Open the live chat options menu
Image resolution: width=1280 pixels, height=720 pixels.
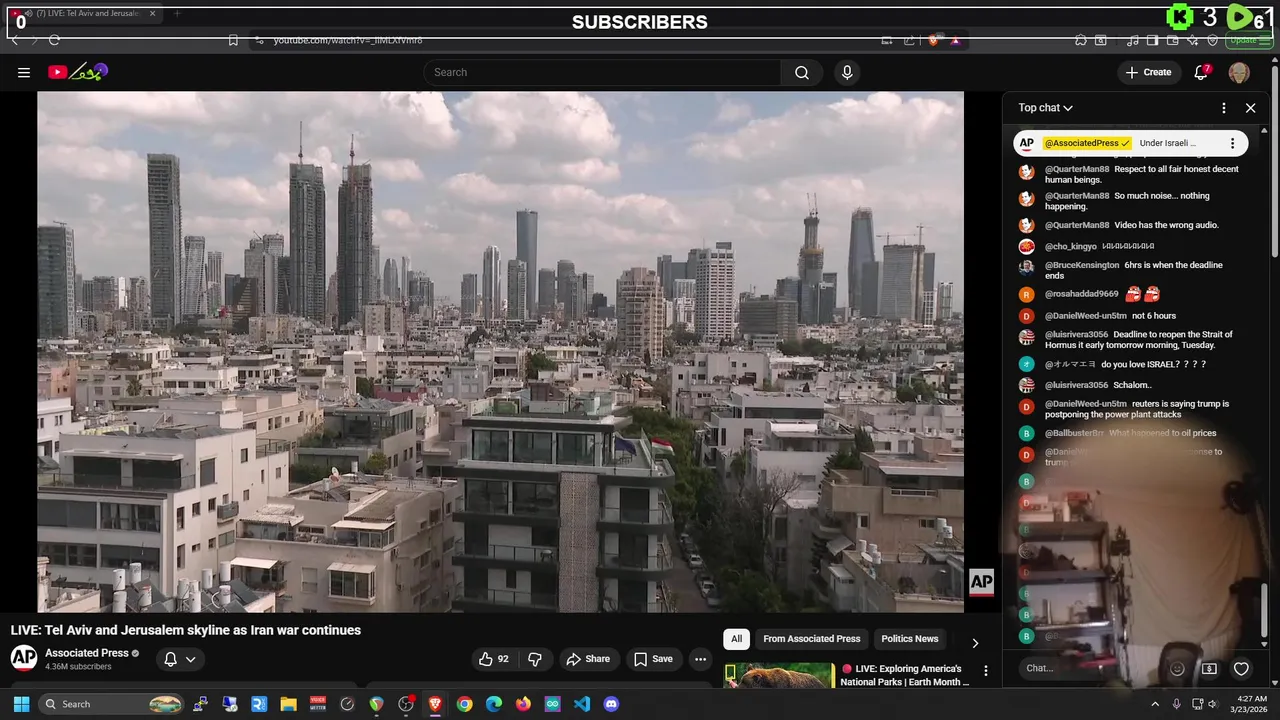pos(1223,108)
